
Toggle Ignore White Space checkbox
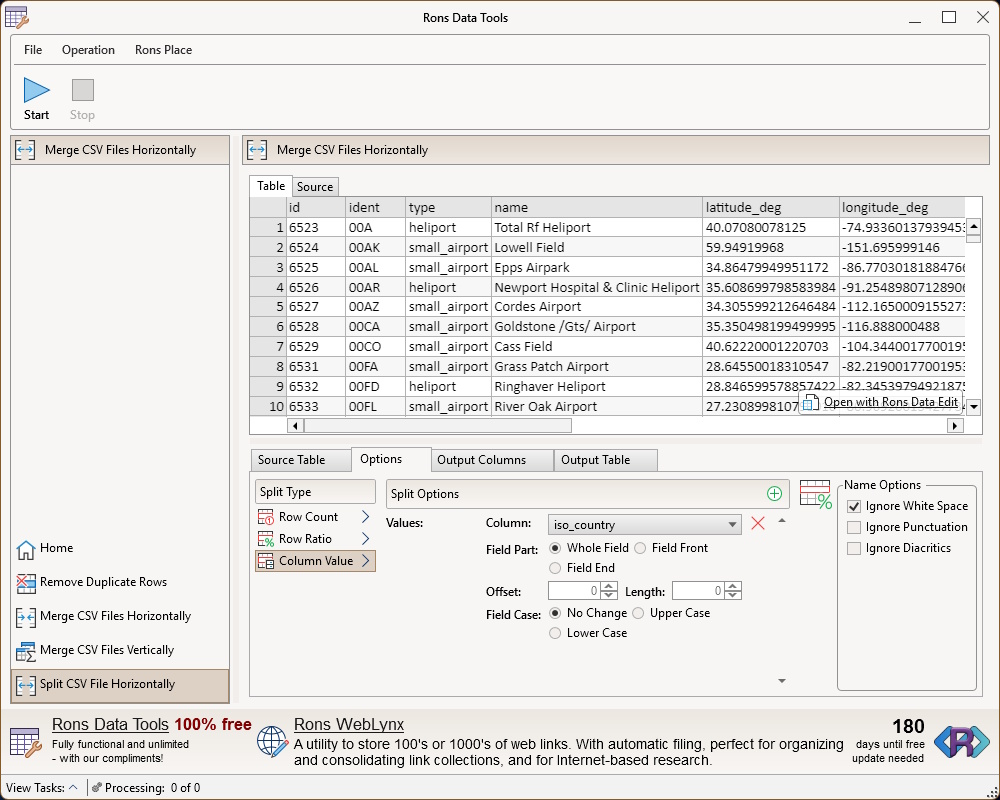[x=854, y=507]
